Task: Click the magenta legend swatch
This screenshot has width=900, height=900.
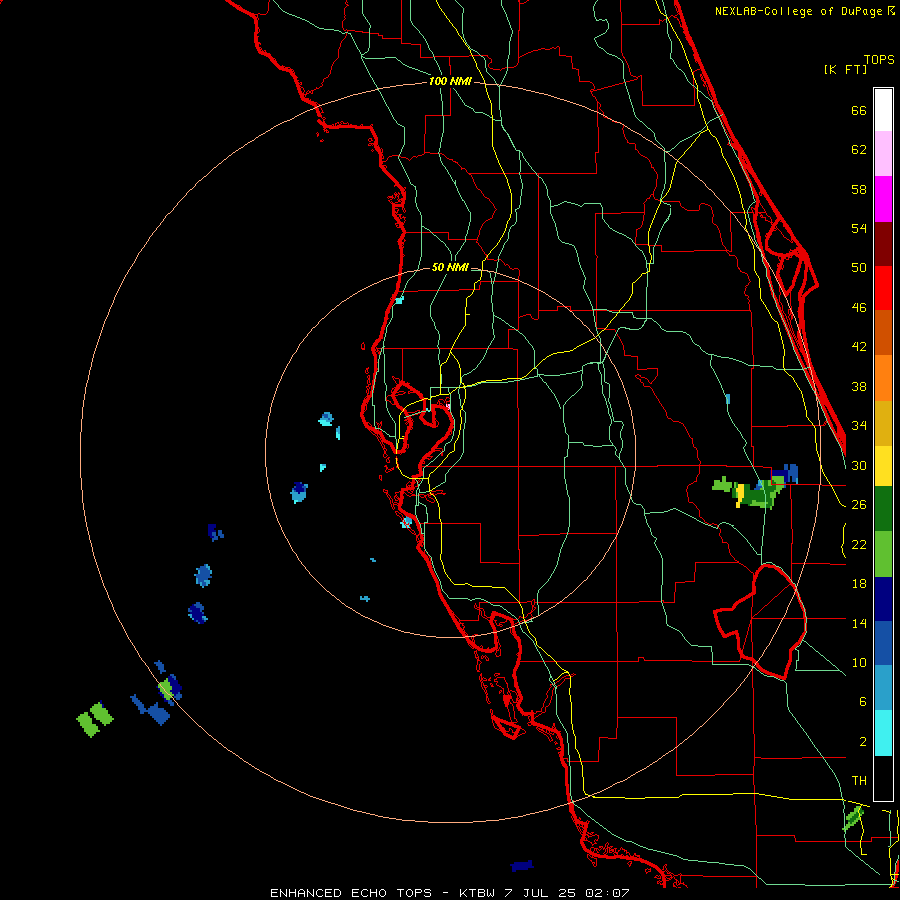Action: (x=883, y=199)
